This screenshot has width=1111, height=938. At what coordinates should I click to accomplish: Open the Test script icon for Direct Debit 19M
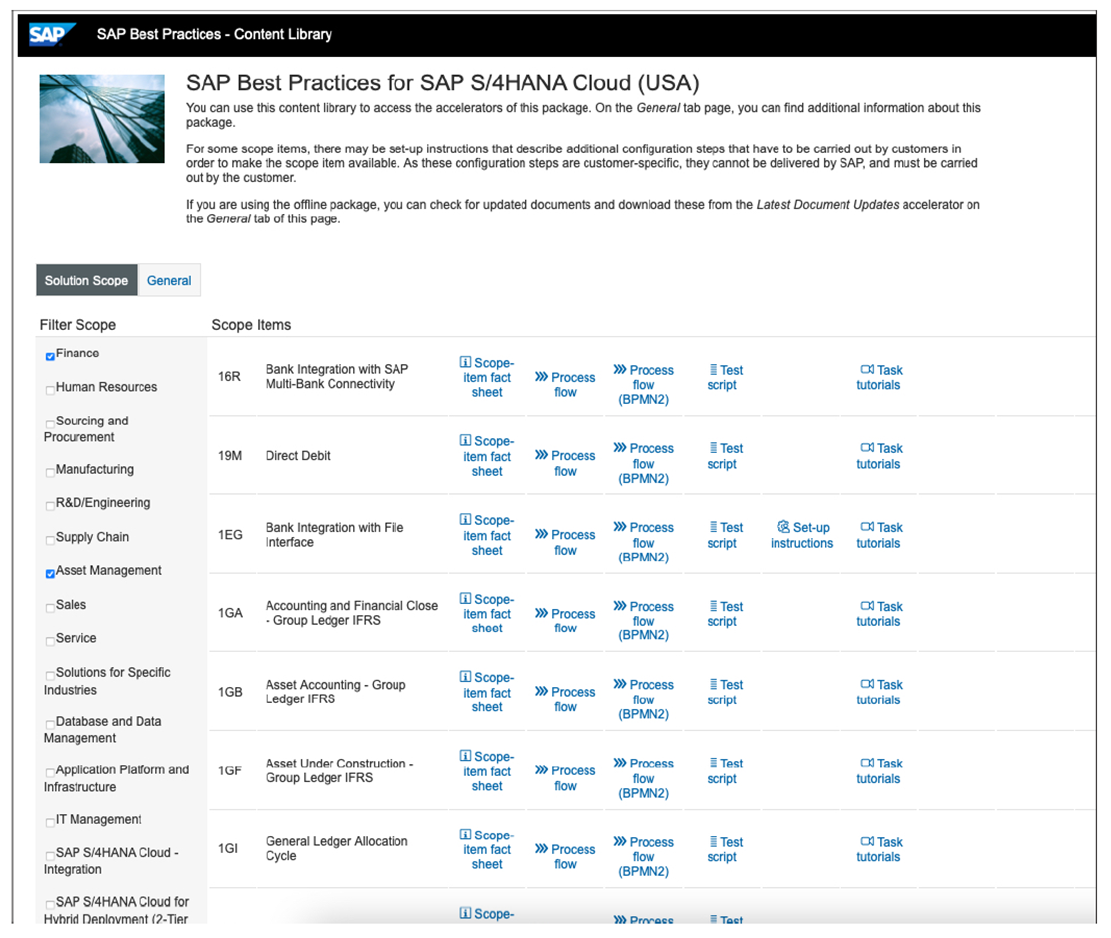pos(722,456)
